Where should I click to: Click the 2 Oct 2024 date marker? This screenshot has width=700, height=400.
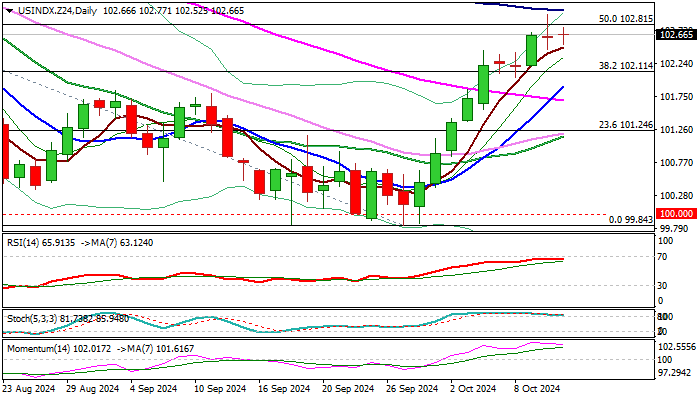click(x=473, y=389)
